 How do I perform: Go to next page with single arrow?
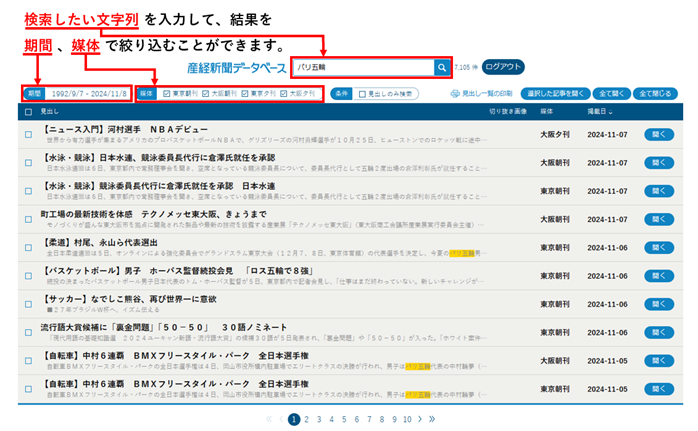(420, 420)
